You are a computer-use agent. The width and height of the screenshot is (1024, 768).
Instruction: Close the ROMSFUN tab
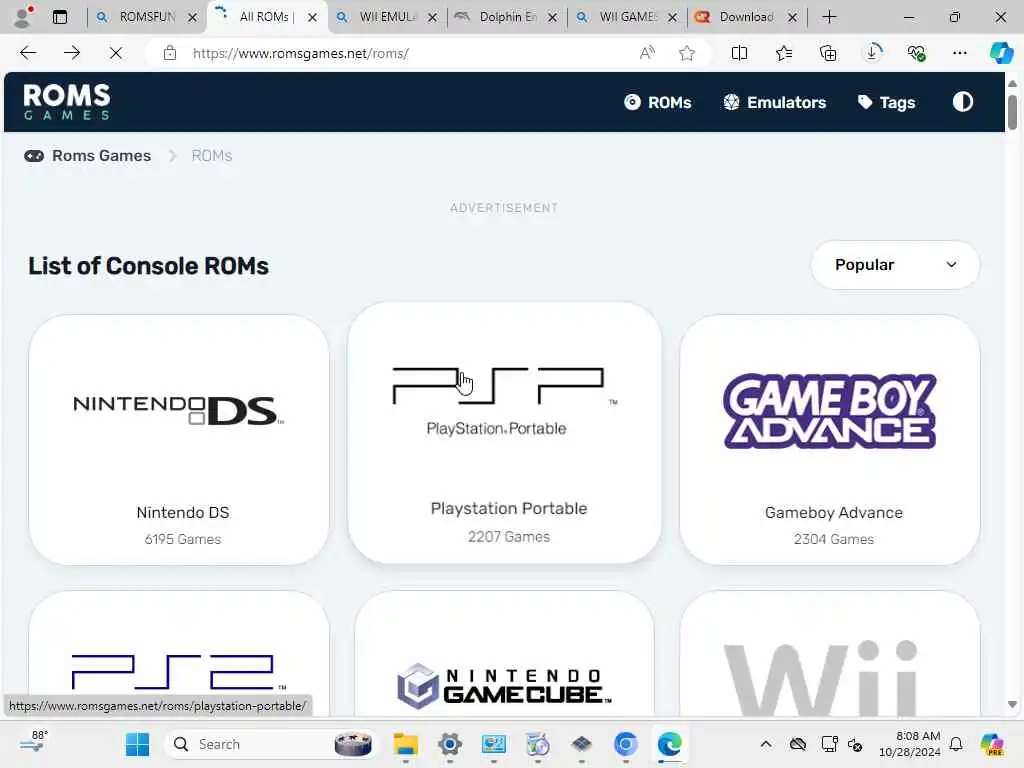(193, 18)
